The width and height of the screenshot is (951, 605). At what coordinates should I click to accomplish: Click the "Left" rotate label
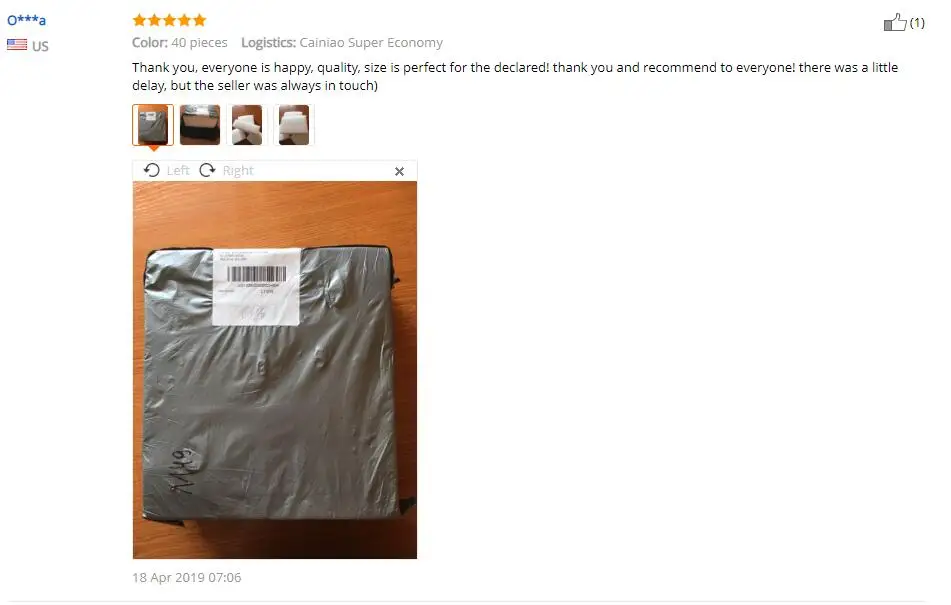point(178,171)
